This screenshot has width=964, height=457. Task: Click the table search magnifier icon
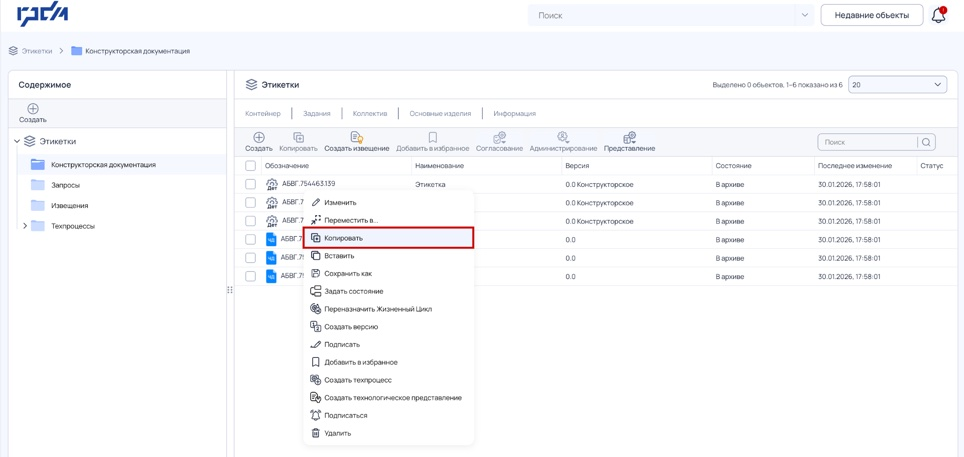[926, 142]
